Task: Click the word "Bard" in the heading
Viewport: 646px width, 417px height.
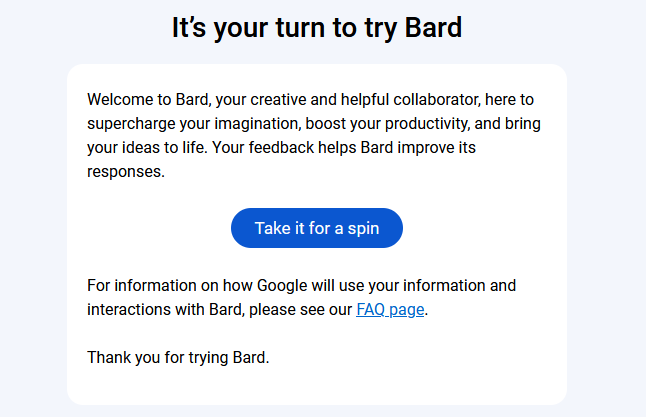Action: [x=433, y=28]
